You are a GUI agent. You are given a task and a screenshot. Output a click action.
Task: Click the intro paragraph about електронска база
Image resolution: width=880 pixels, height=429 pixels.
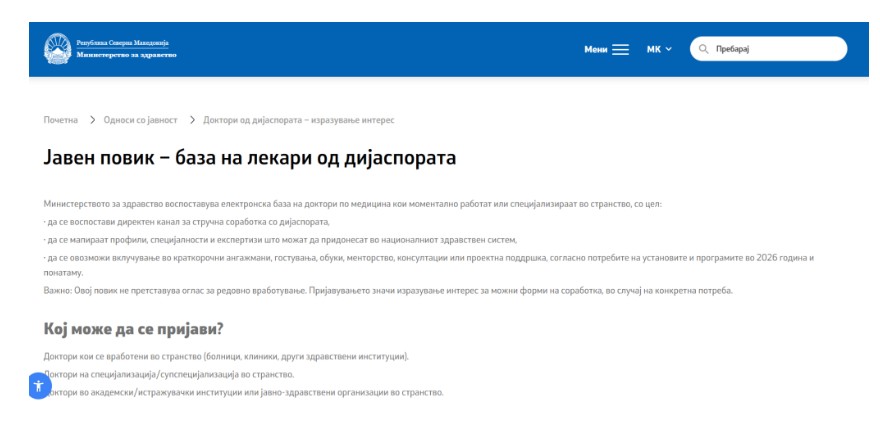tap(360, 204)
